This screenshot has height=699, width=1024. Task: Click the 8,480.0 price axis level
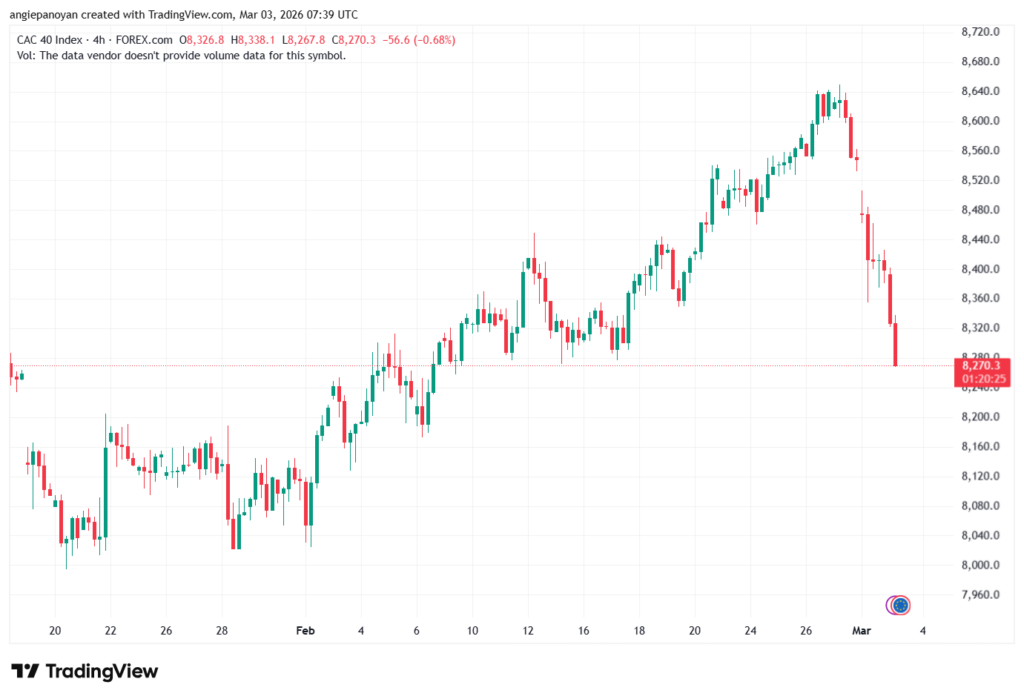pos(977,210)
